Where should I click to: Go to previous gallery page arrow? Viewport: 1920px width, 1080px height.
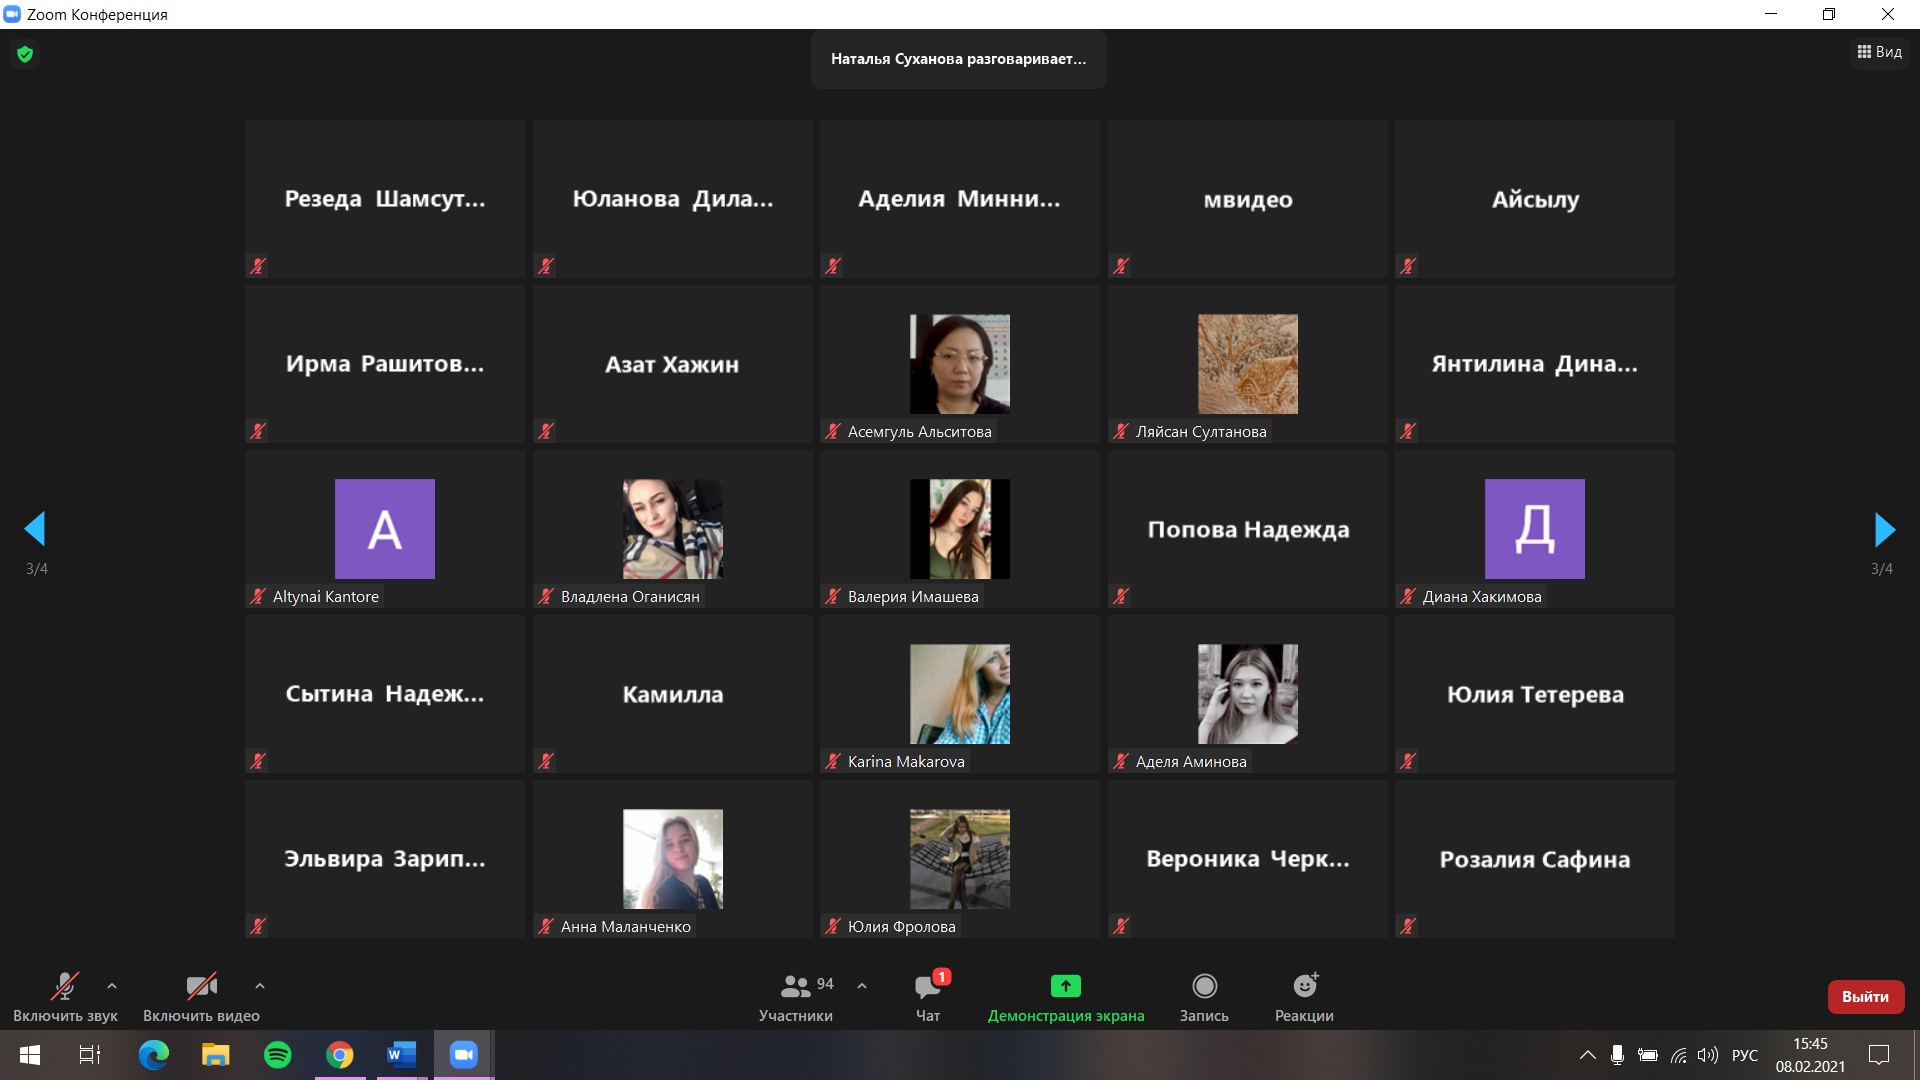point(35,530)
